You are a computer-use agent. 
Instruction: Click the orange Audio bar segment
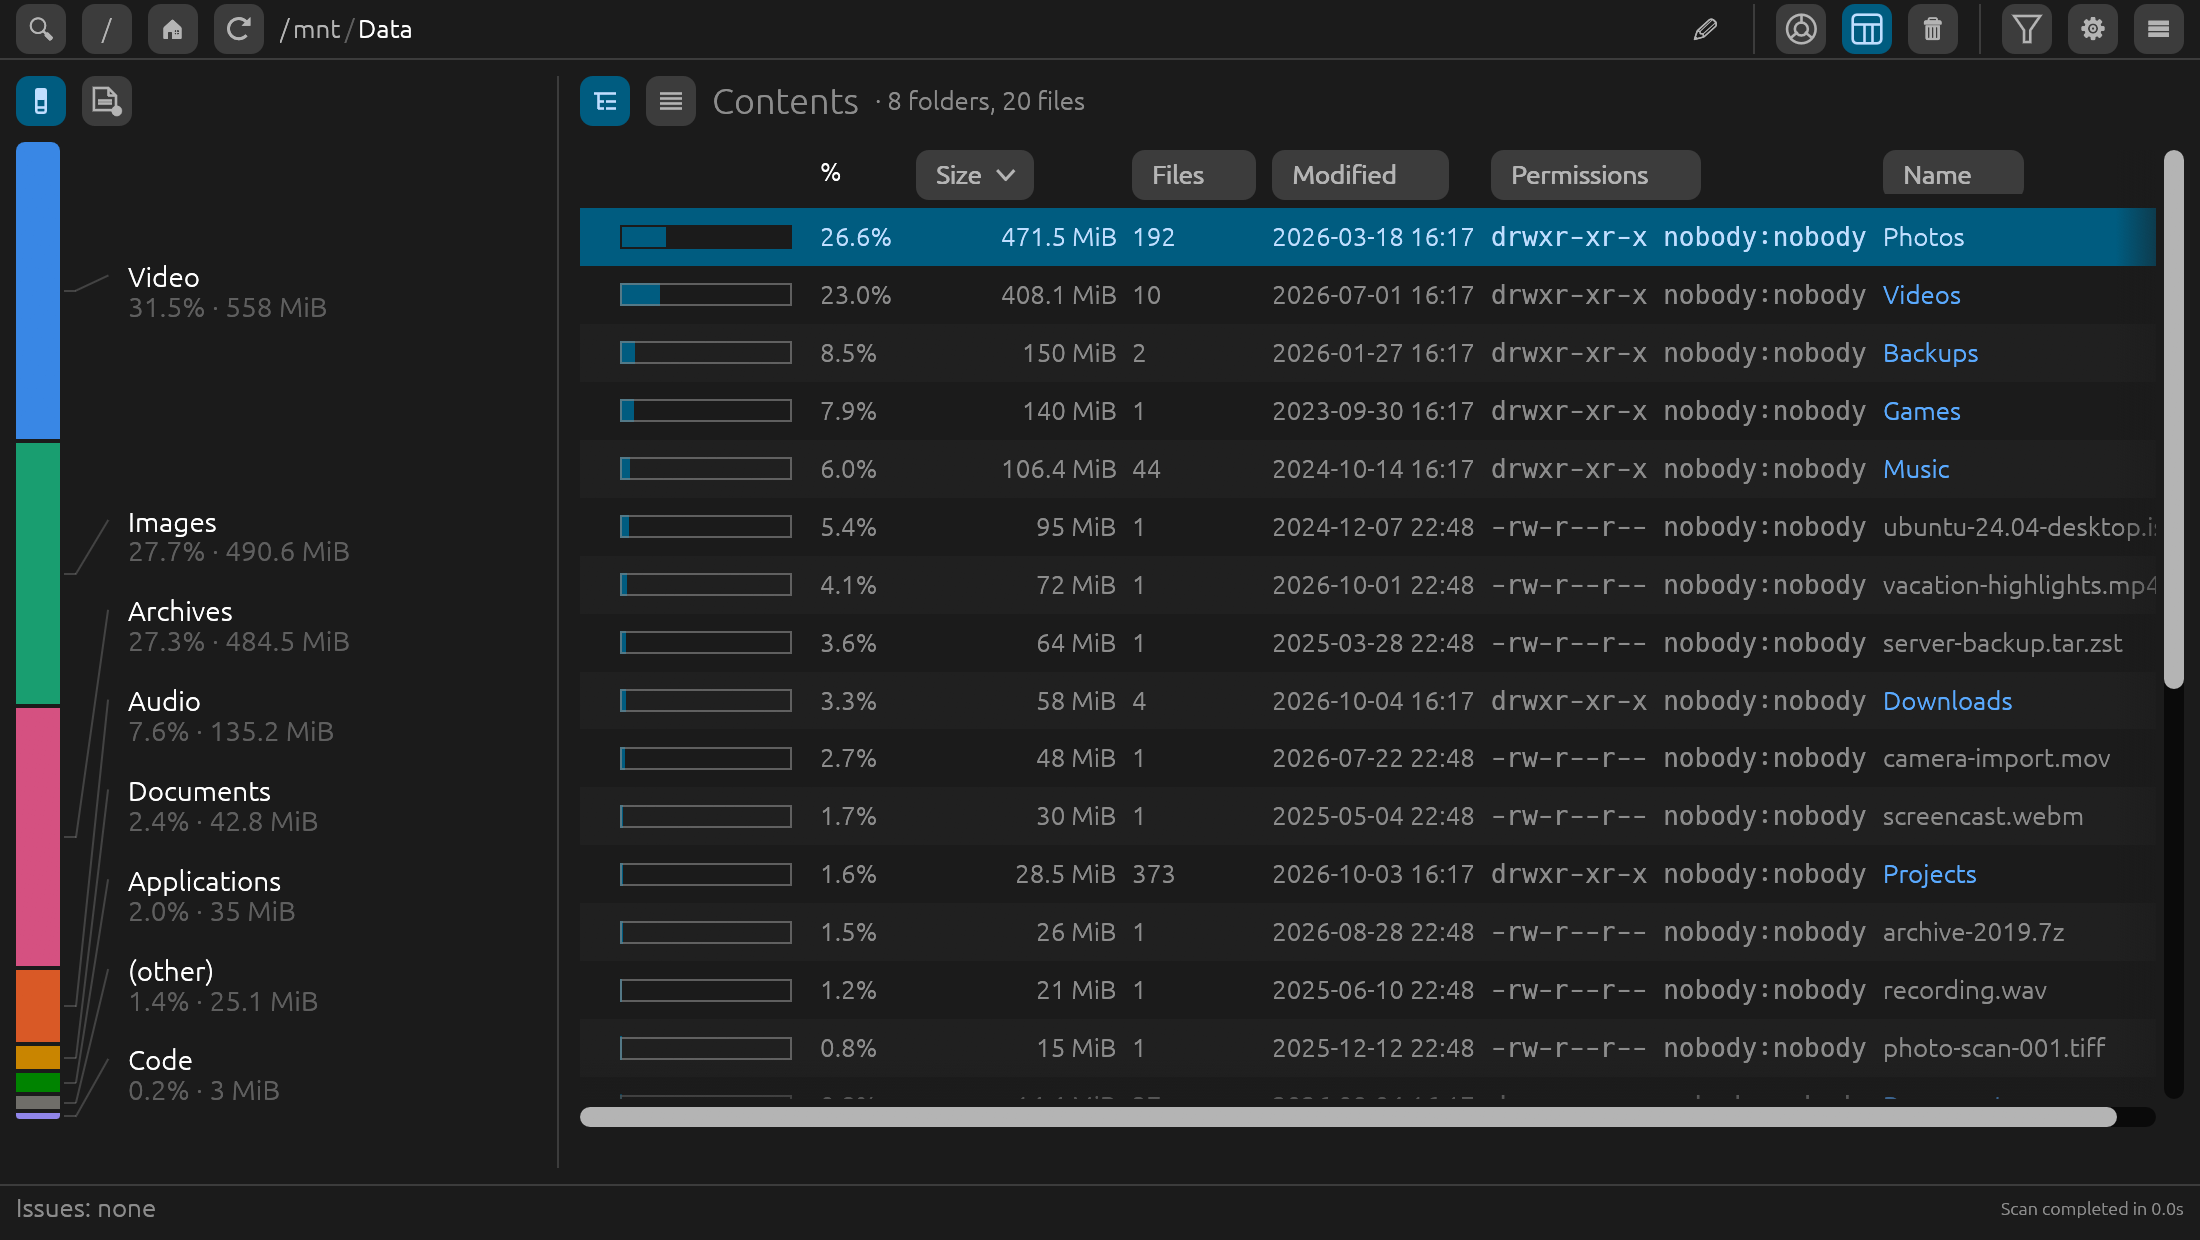click(38, 1005)
